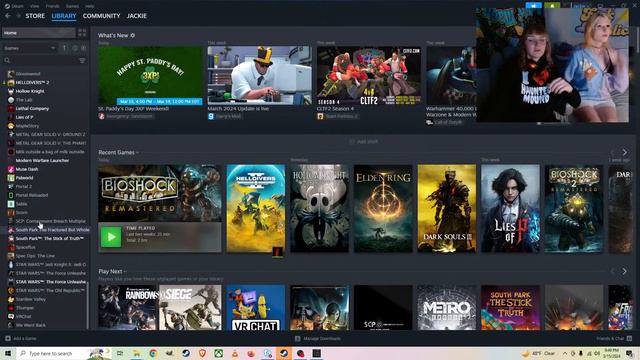
Task: Click the Palworld game icon
Action: (x=11, y=178)
